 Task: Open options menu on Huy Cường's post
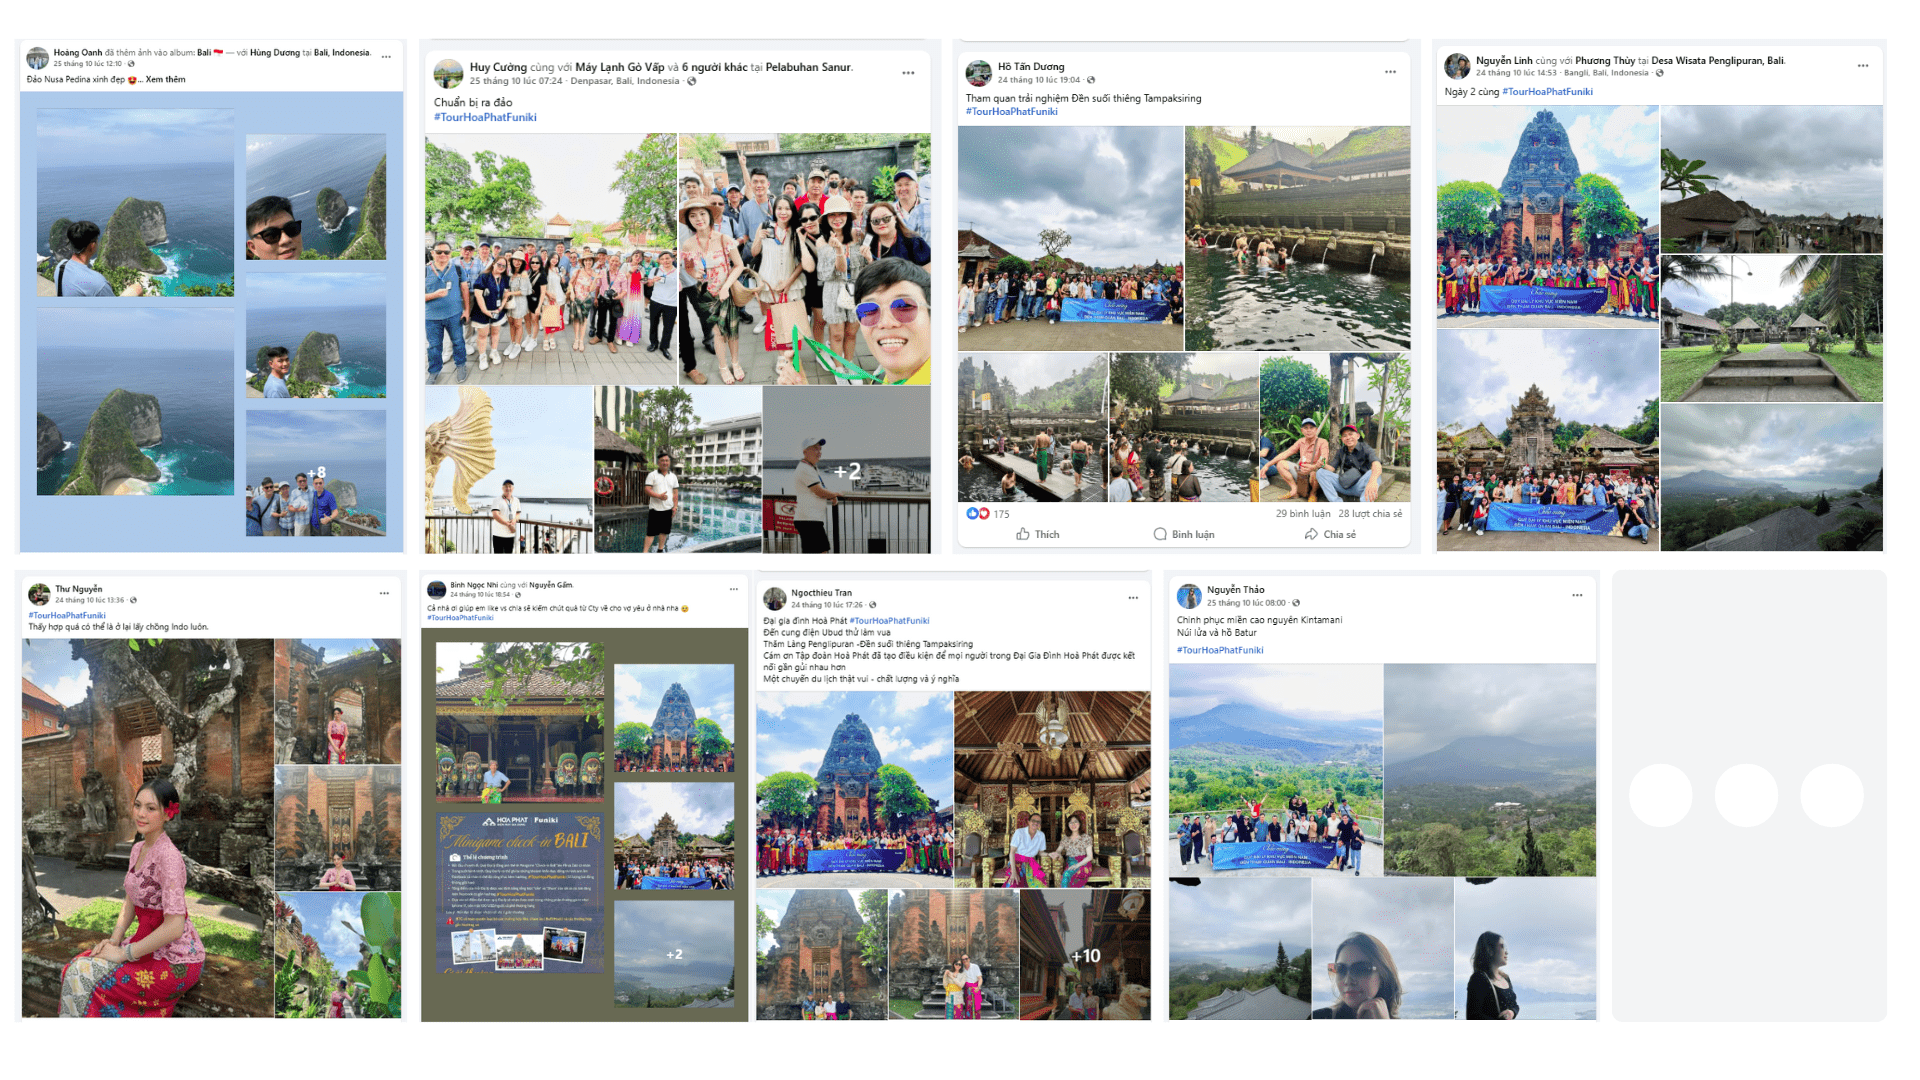click(x=908, y=73)
